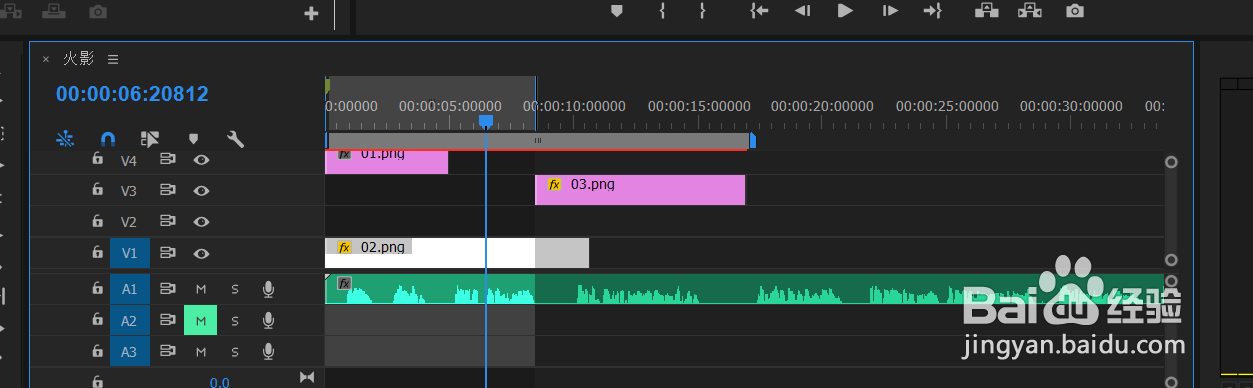The width and height of the screenshot is (1253, 388).
Task: Step forward one frame
Action: point(889,11)
